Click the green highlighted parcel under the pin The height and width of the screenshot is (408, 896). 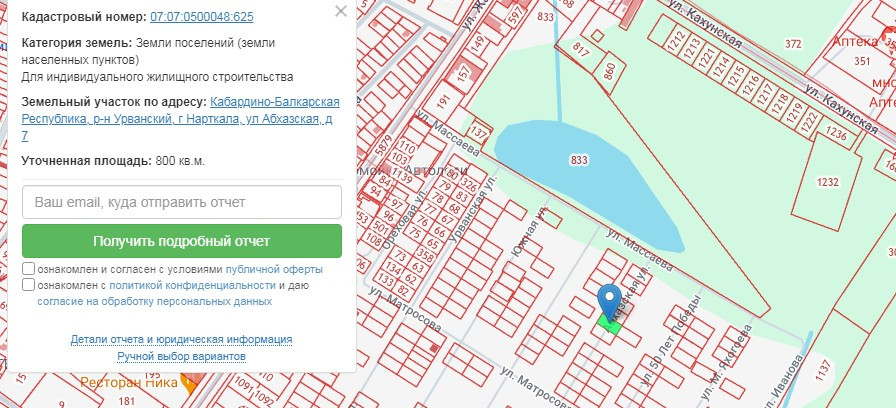click(x=609, y=322)
